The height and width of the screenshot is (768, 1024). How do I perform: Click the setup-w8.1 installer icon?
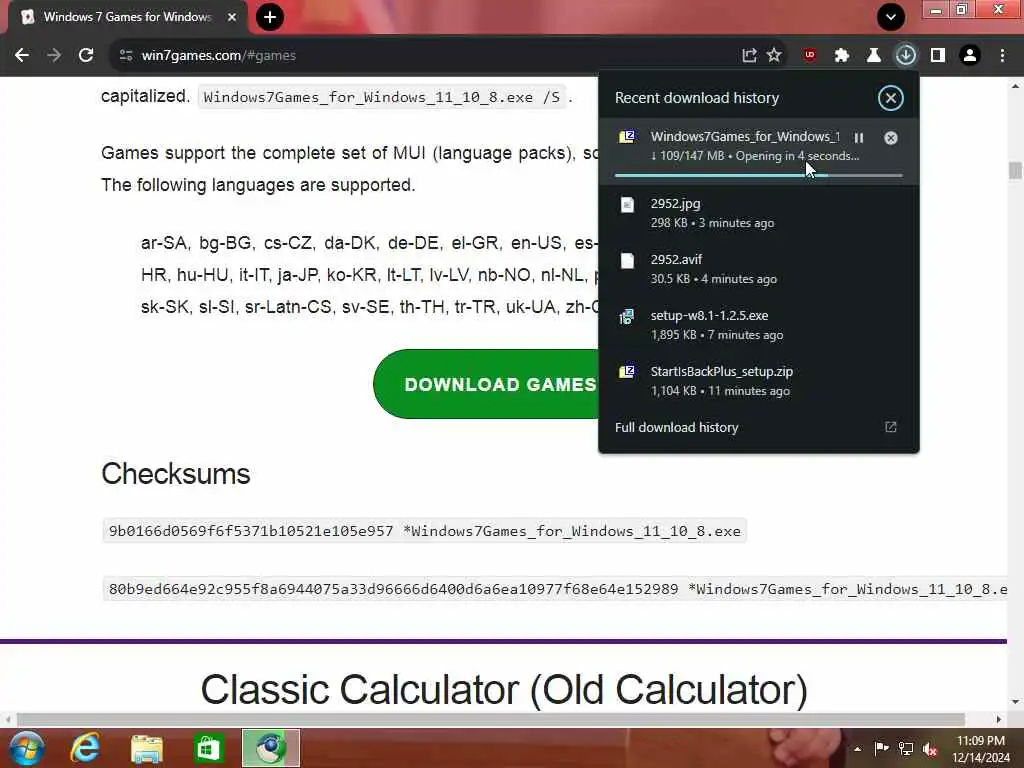pos(627,317)
